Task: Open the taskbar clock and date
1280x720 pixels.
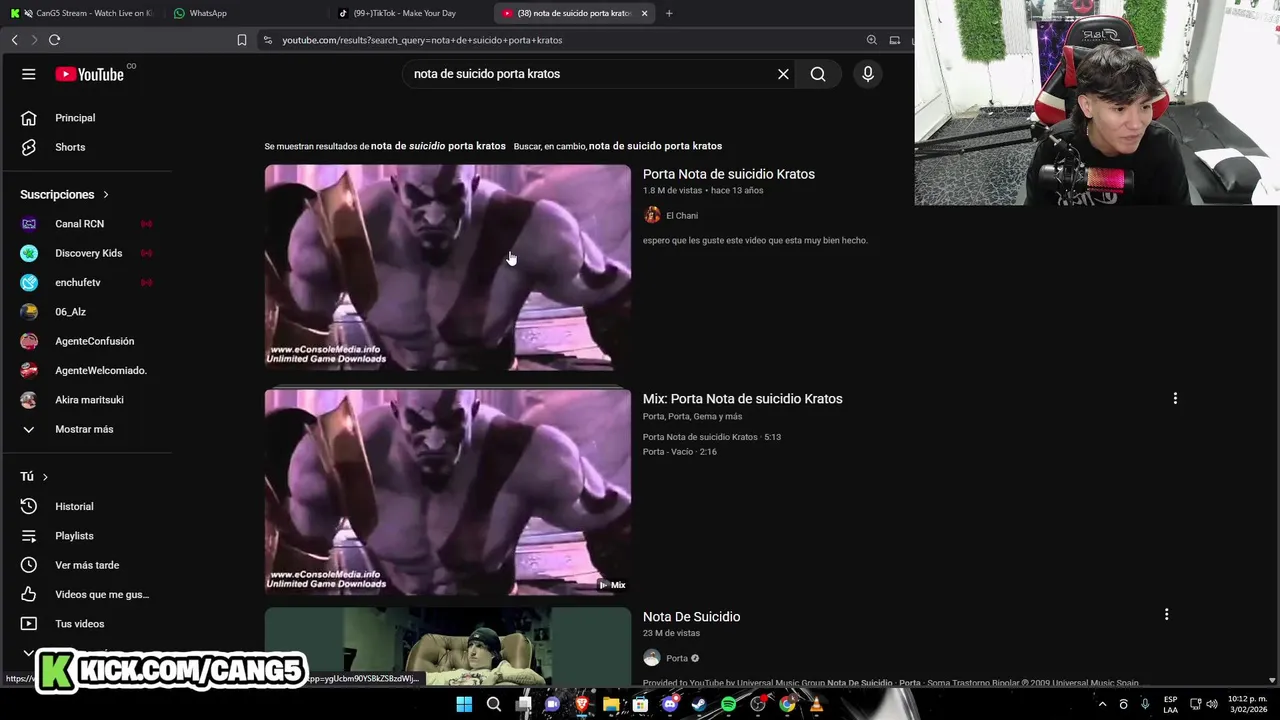Action: pyautogui.click(x=1246, y=704)
